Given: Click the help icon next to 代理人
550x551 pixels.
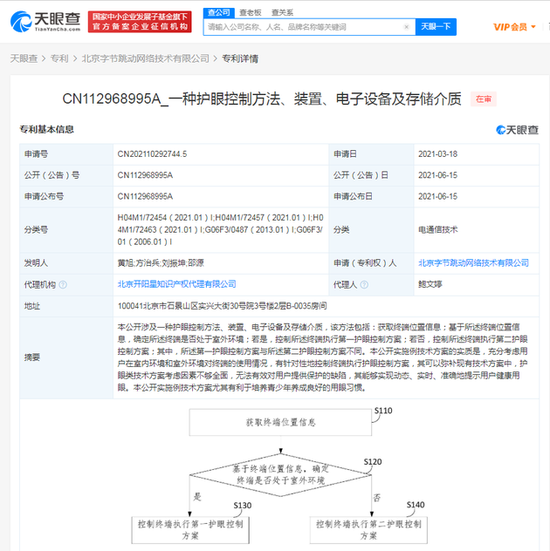Looking at the screenshot, I should [x=364, y=284].
